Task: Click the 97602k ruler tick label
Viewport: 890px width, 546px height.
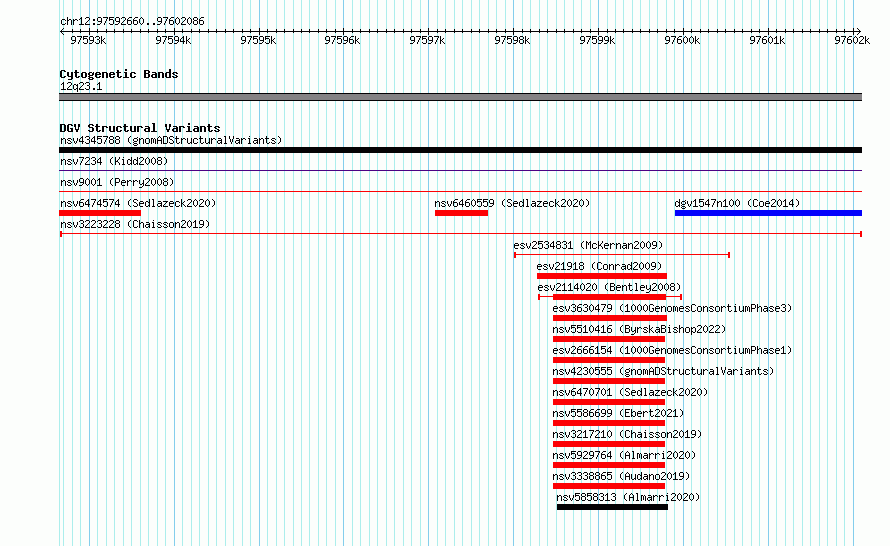Action: tap(852, 40)
